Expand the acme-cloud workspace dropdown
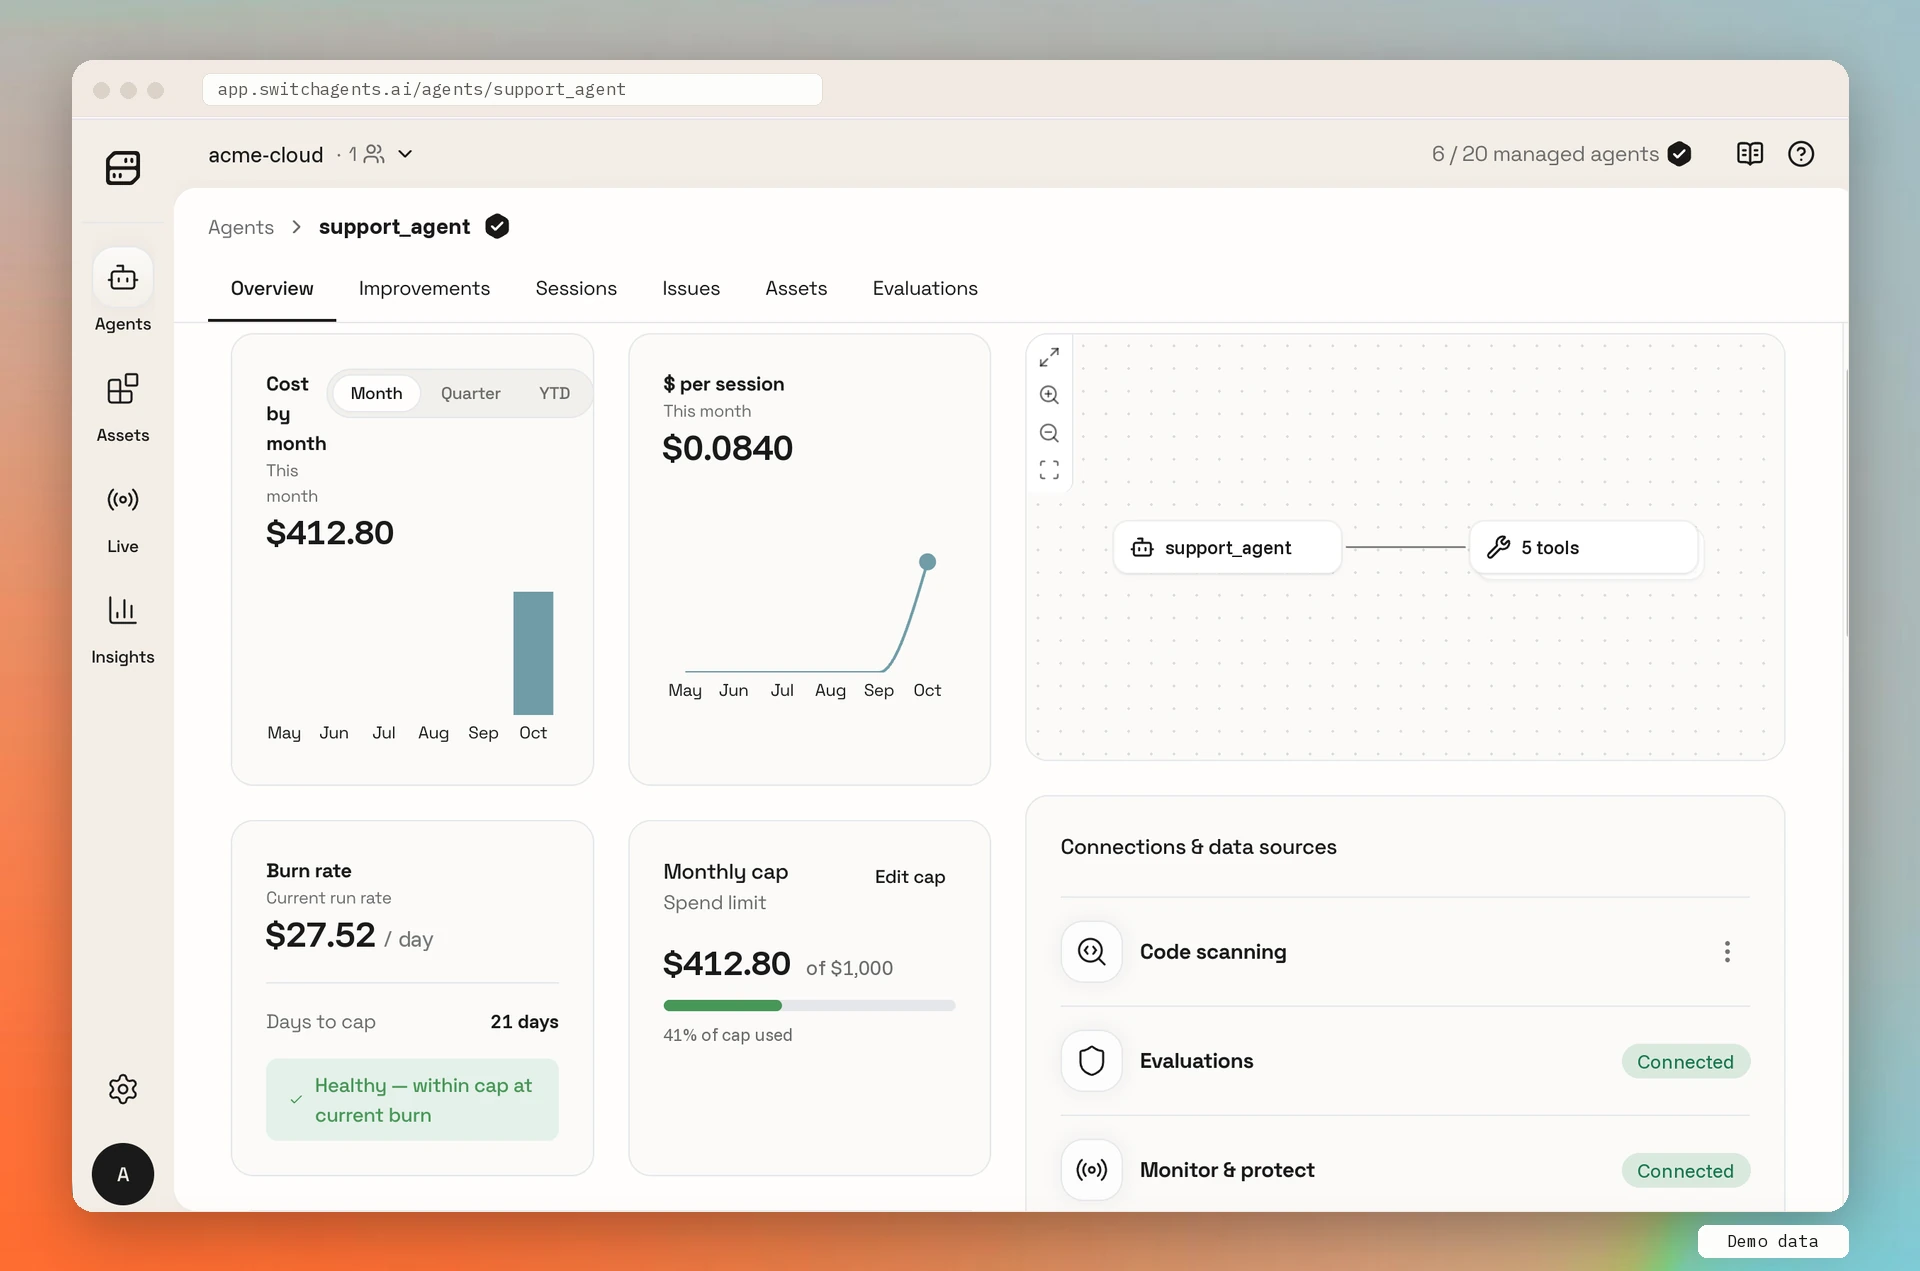 click(405, 154)
